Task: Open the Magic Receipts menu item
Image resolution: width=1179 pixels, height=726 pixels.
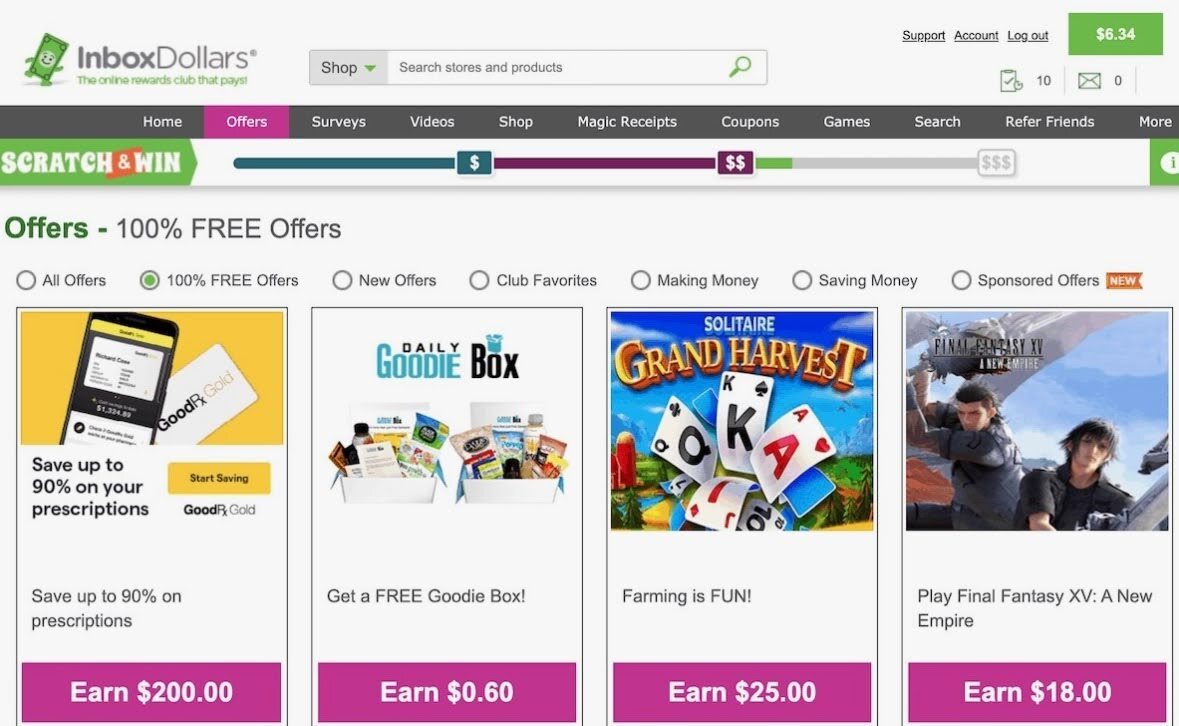Action: point(627,122)
